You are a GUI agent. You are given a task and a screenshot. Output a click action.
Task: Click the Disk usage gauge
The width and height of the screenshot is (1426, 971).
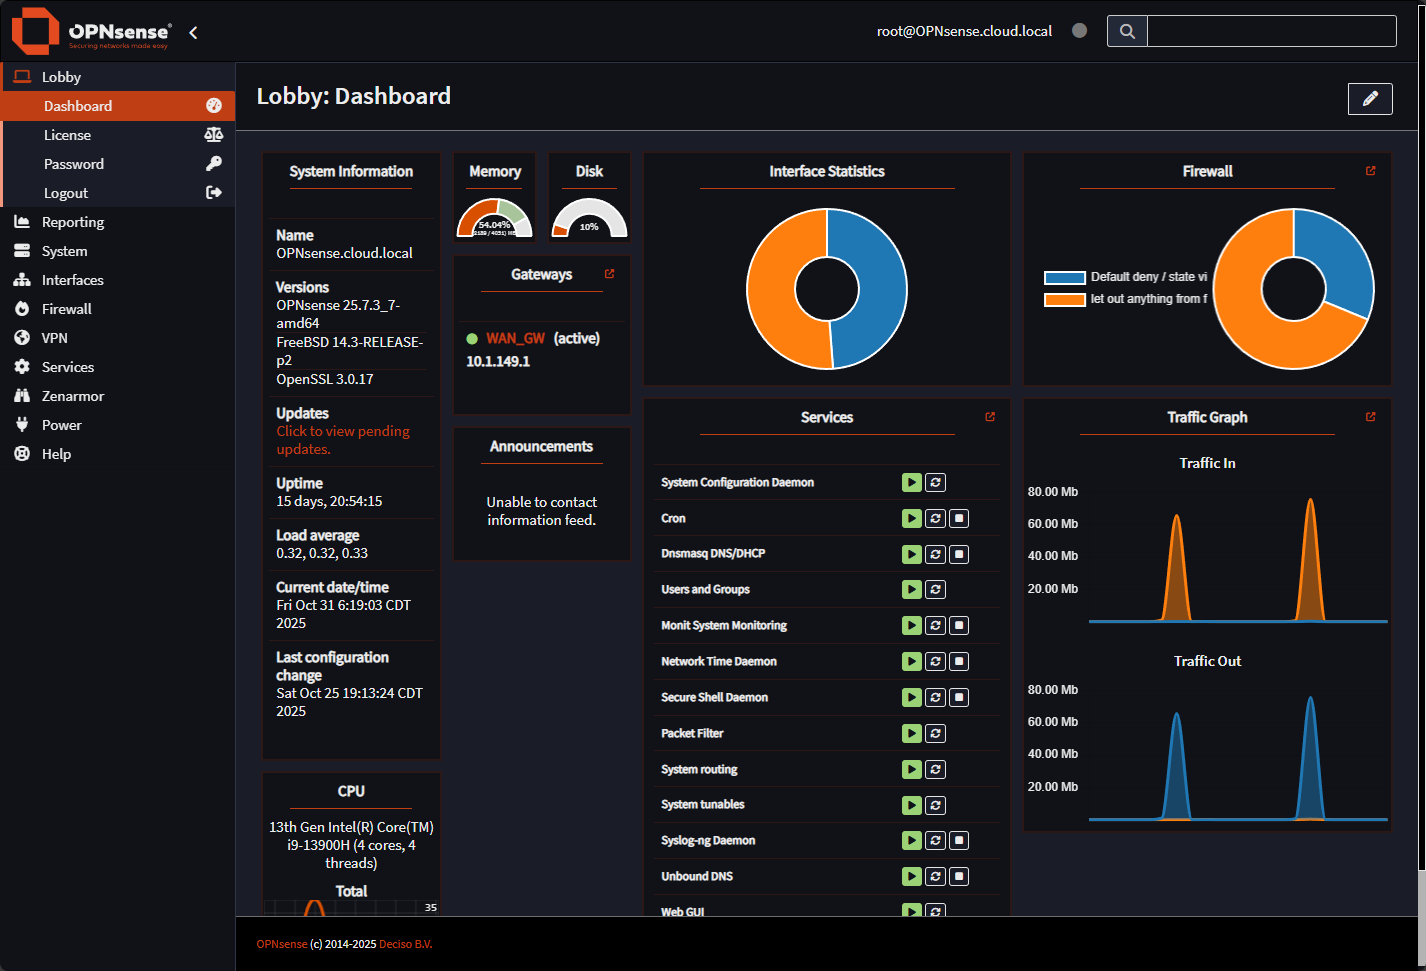click(589, 218)
